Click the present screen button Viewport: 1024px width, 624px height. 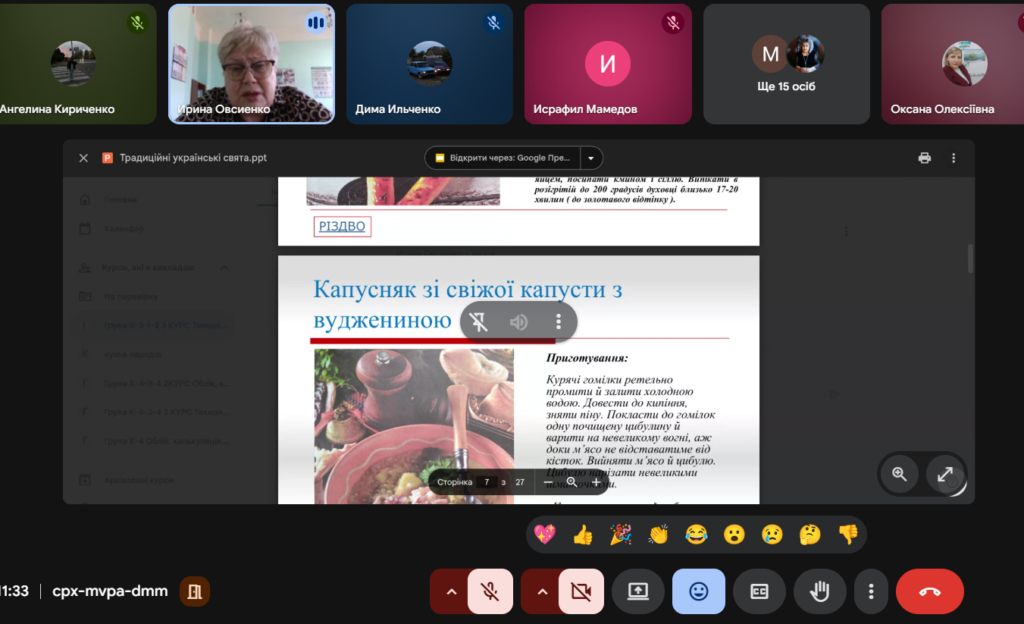pos(638,591)
